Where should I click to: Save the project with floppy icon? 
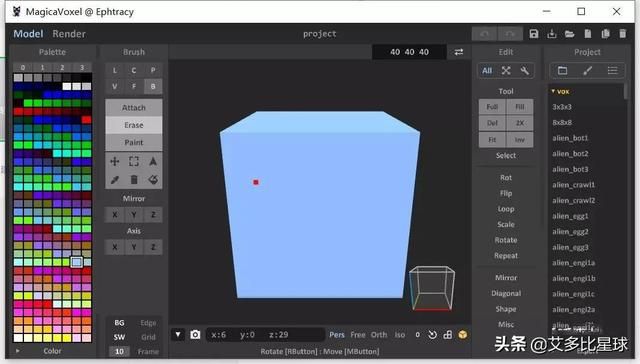(534, 34)
